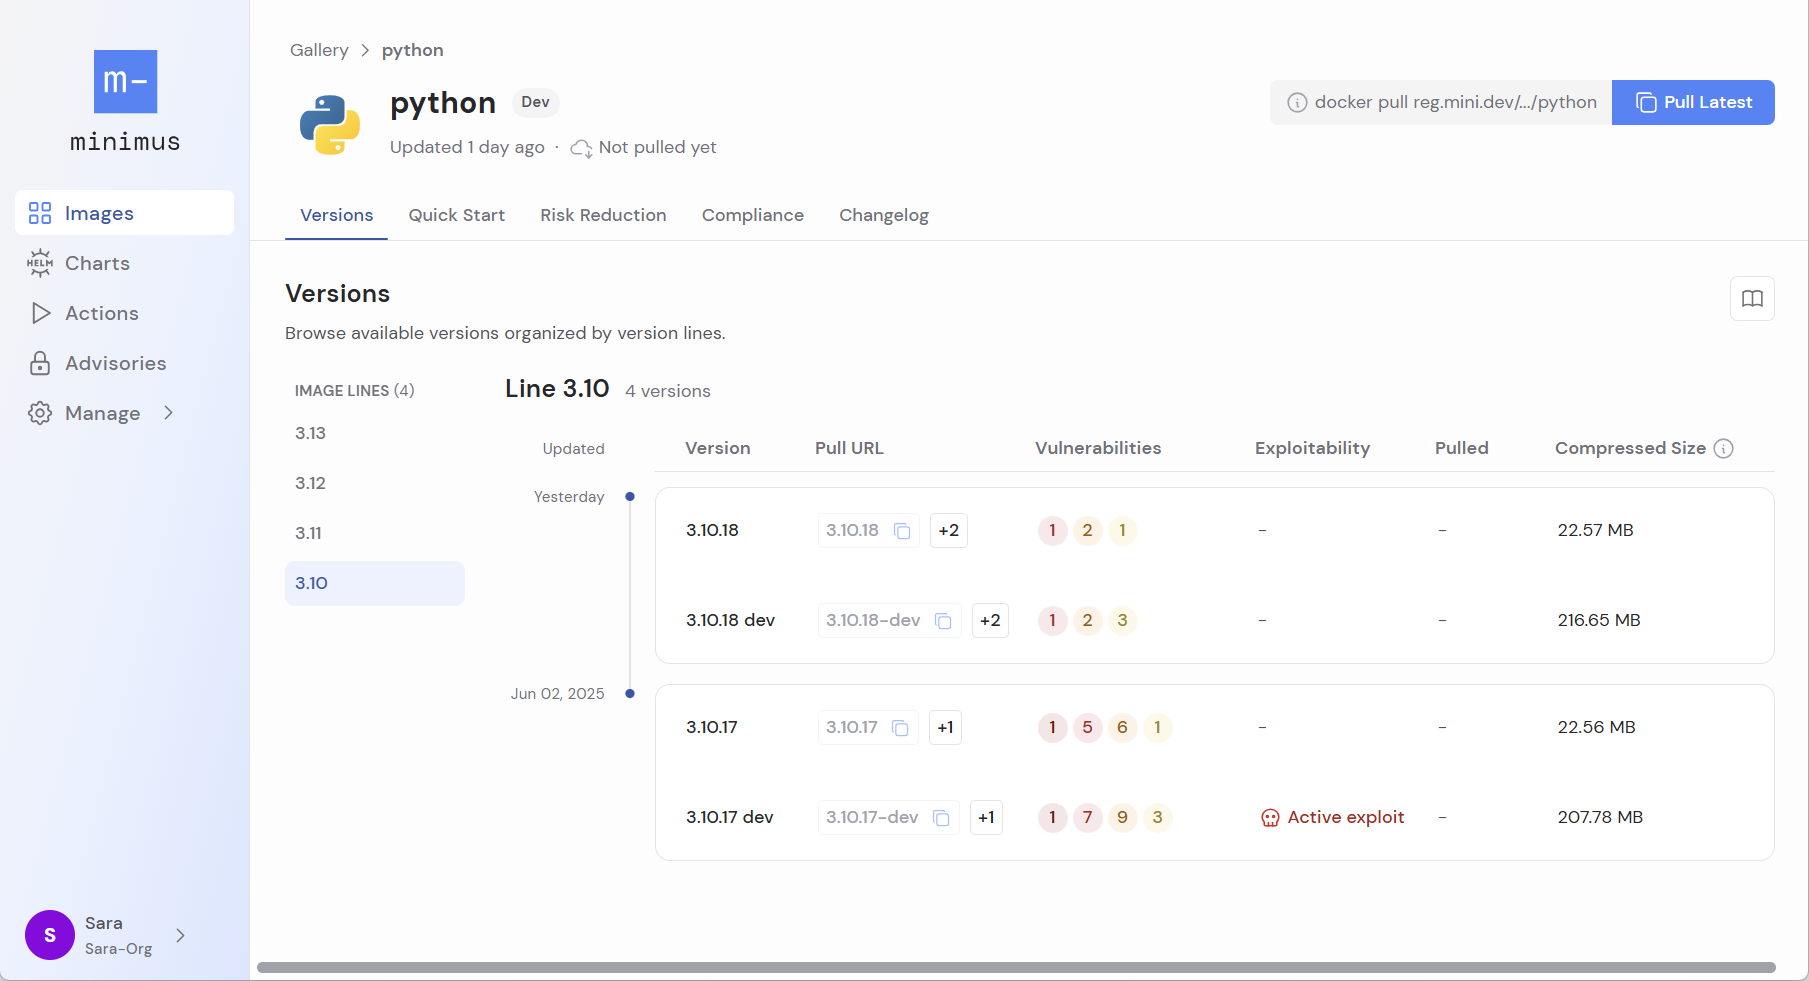Image resolution: width=1809 pixels, height=981 pixels.
Task: Click Updated 1 day ago text
Action: [467, 147]
